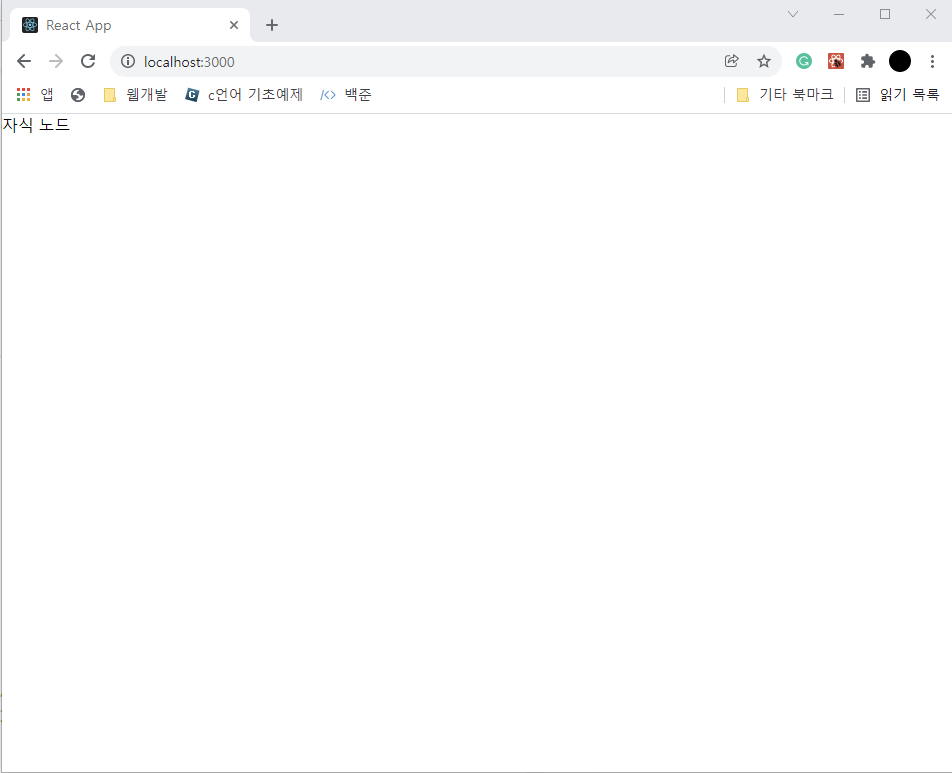Open the red extension icon
952x773 pixels.
click(836, 61)
